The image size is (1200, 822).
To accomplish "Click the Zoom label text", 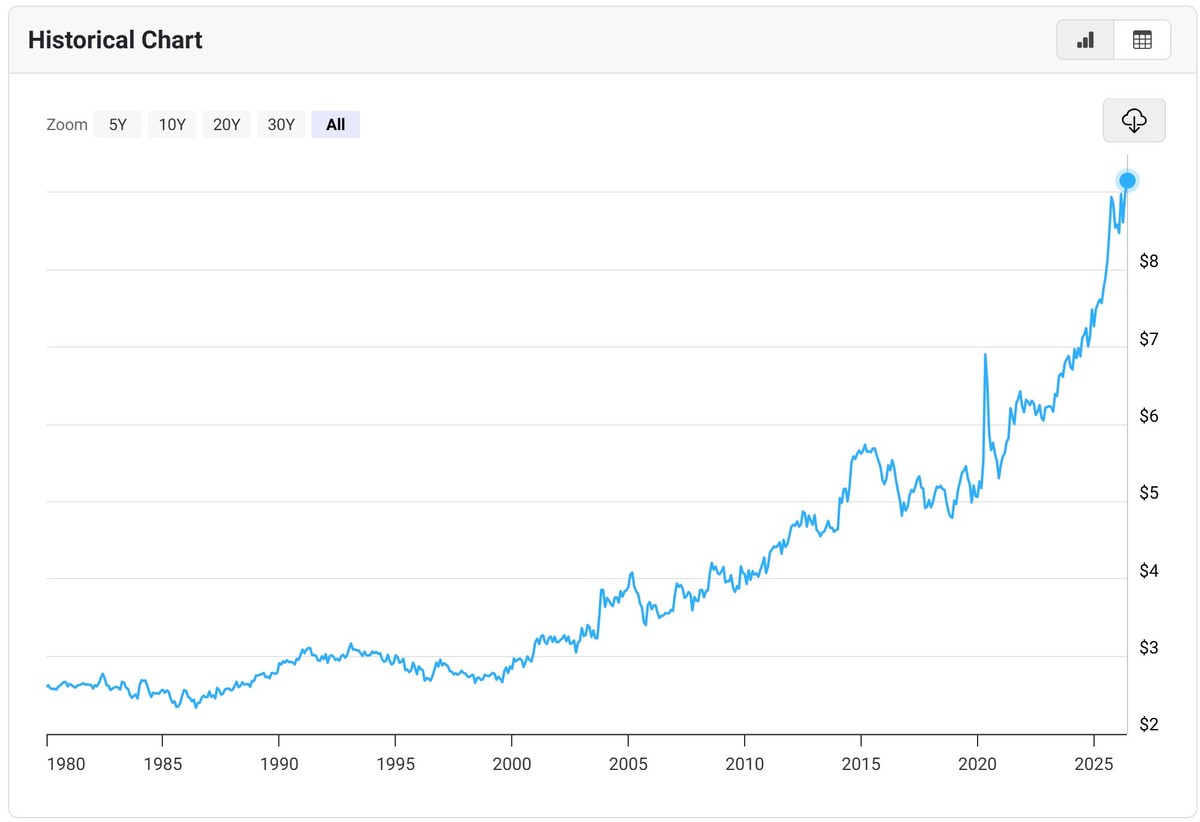I will click(x=67, y=125).
